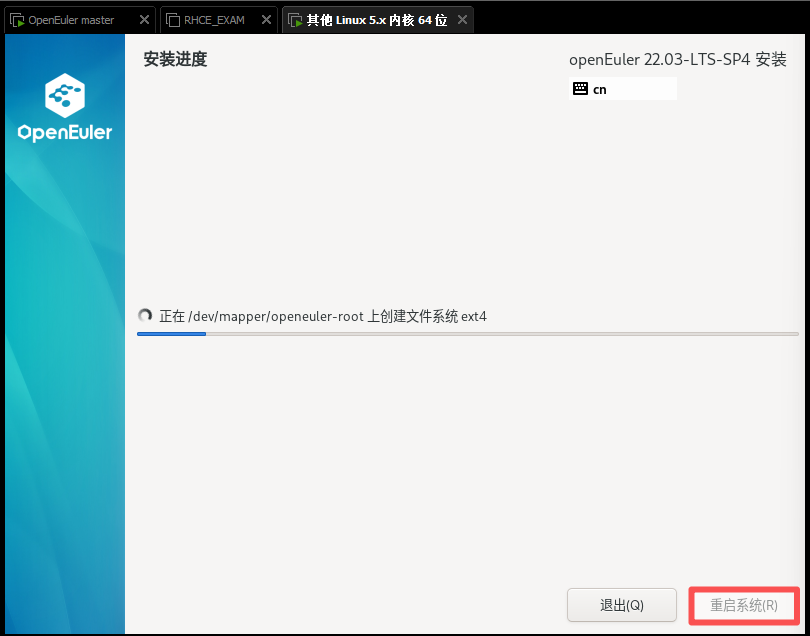Open the cn keyboard layout indicator
Screen dimensions: 810x636
click(x=622, y=88)
